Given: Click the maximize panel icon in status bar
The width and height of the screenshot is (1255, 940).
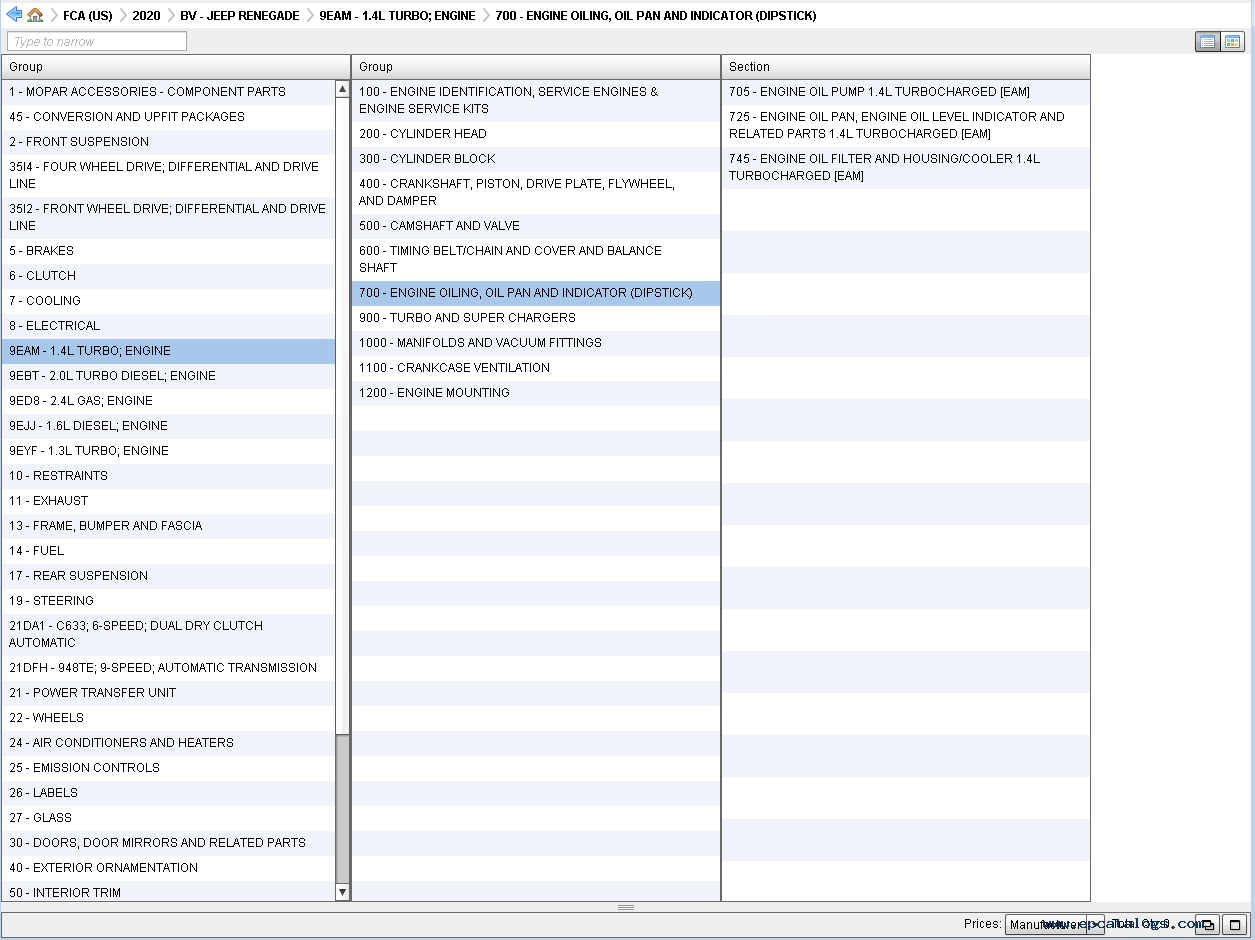Looking at the screenshot, I should pyautogui.click(x=1235, y=925).
